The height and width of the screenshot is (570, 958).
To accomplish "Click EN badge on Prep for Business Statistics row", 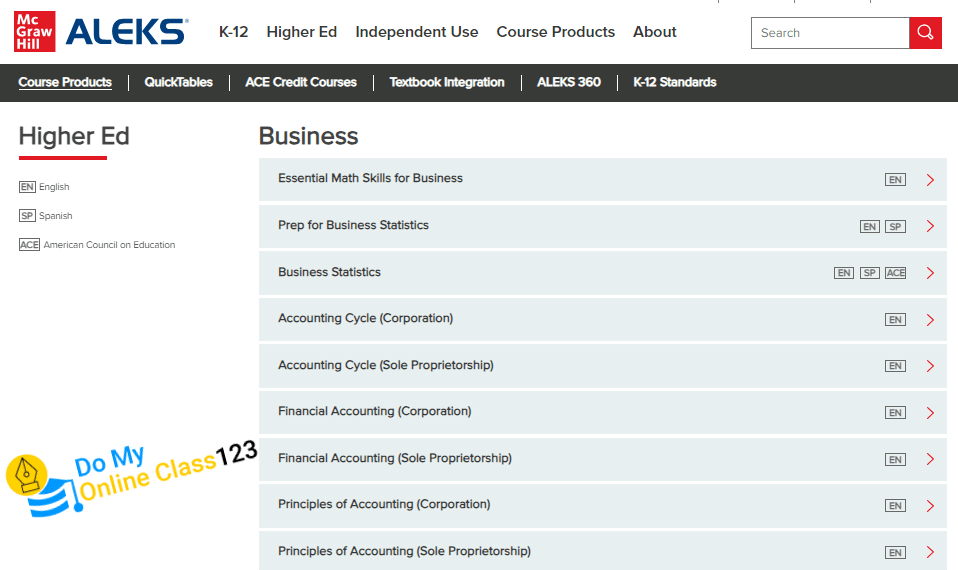I will tap(869, 227).
